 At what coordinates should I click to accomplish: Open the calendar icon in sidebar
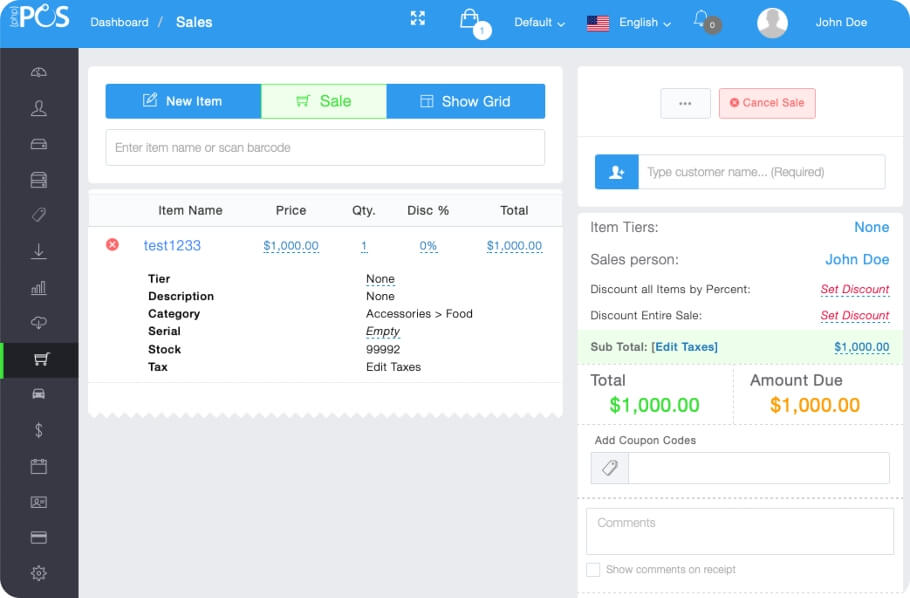click(39, 466)
